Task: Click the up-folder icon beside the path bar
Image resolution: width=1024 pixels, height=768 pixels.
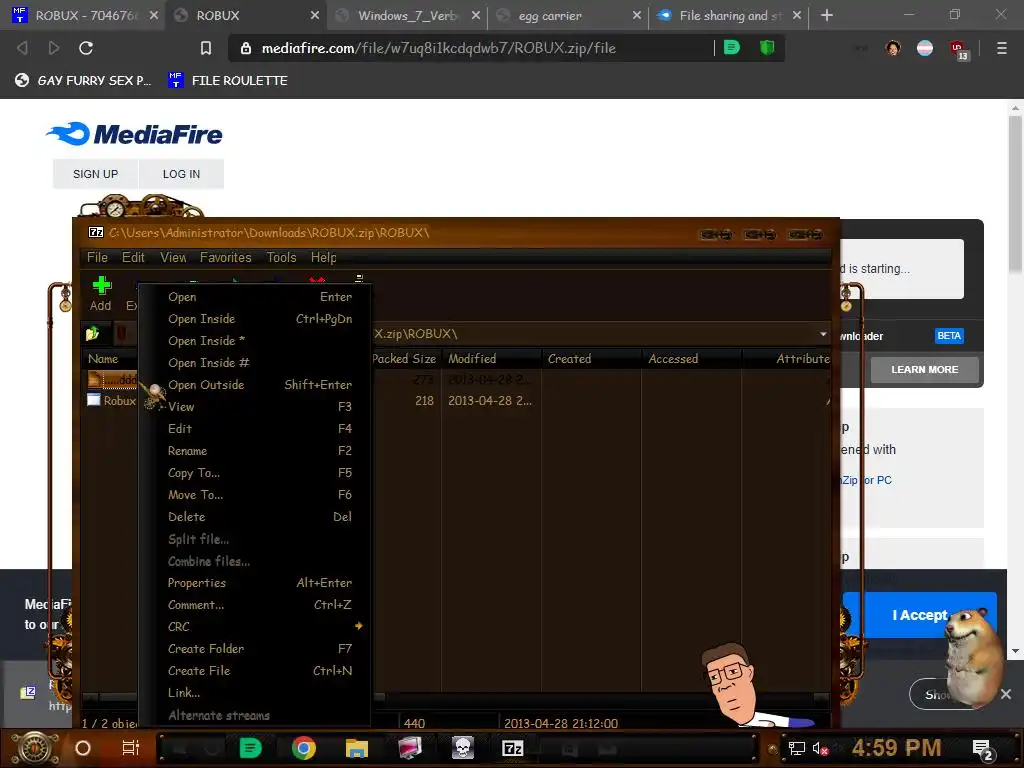Action: [92, 334]
